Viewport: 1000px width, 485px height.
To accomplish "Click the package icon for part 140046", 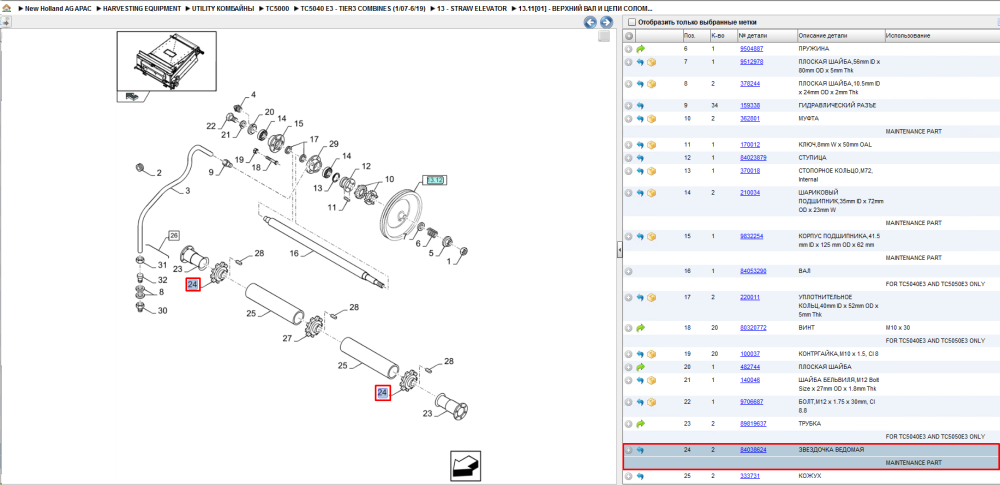I will 651,380.
